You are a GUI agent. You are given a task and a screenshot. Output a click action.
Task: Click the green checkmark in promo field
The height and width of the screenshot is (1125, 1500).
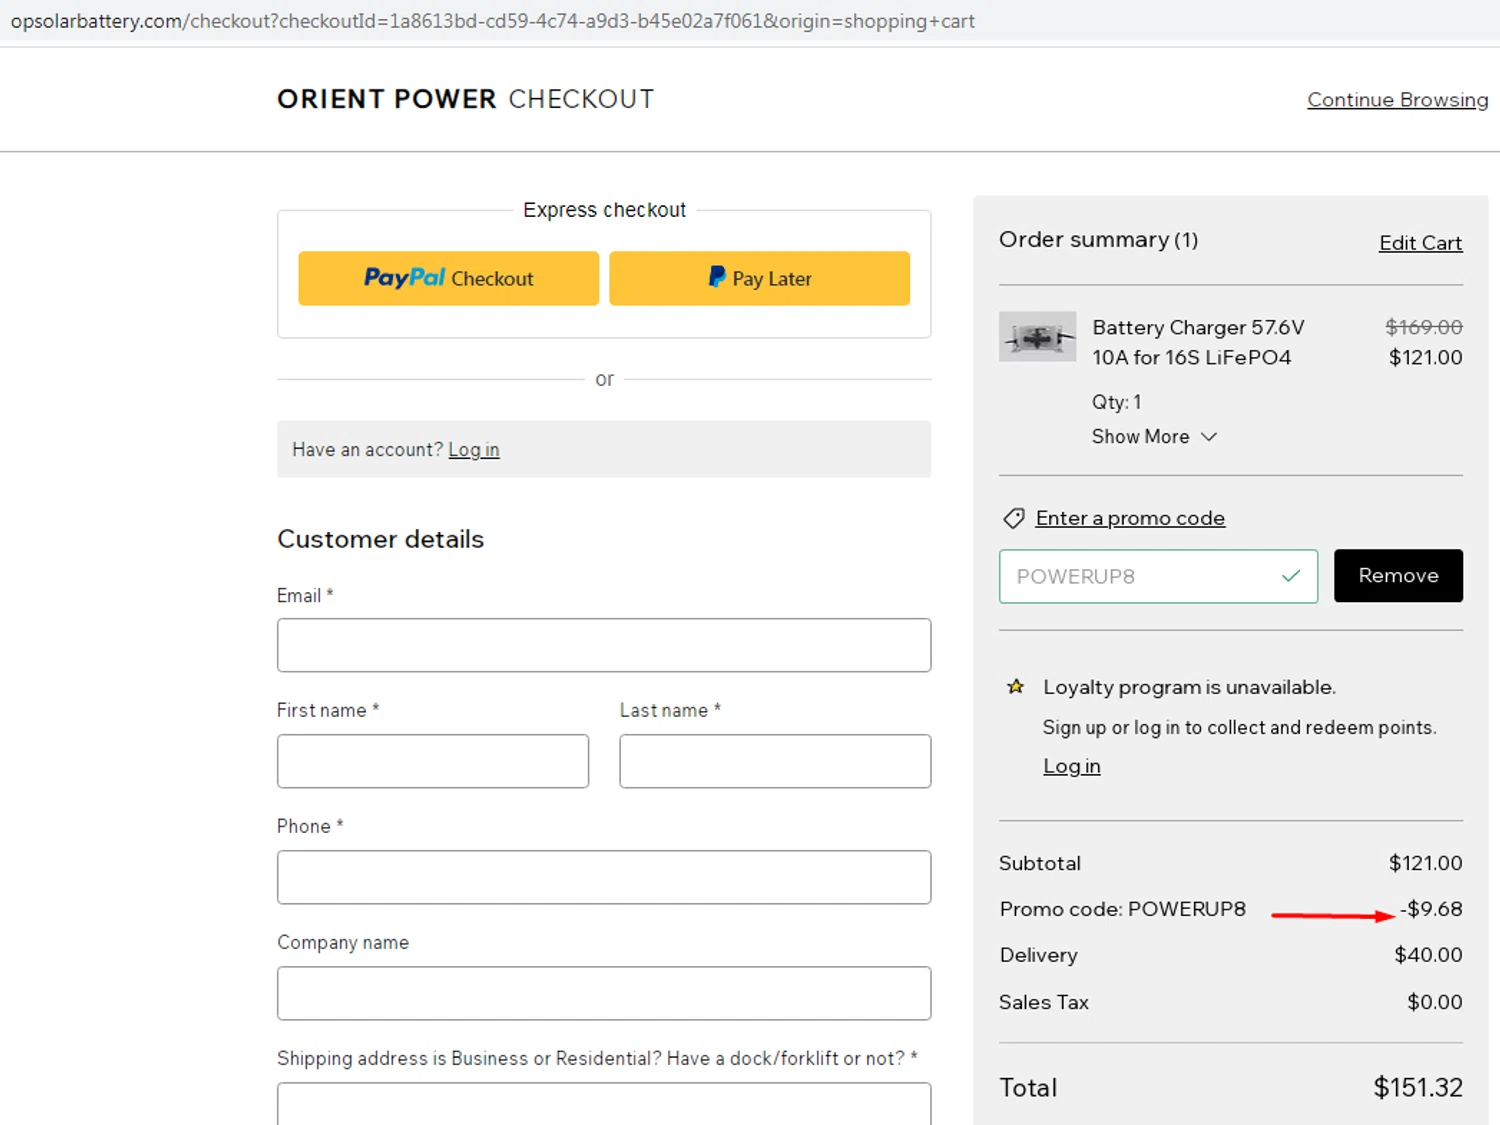(1291, 576)
